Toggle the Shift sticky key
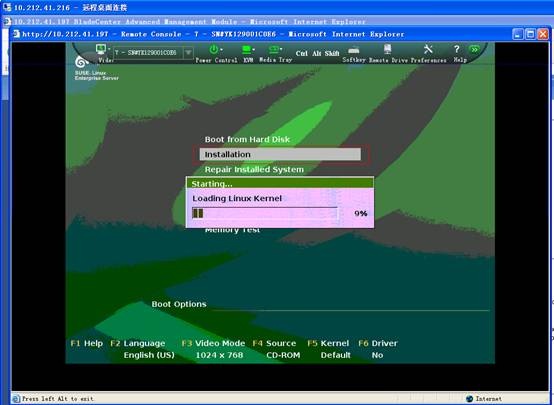The image size is (554, 405). click(332, 53)
